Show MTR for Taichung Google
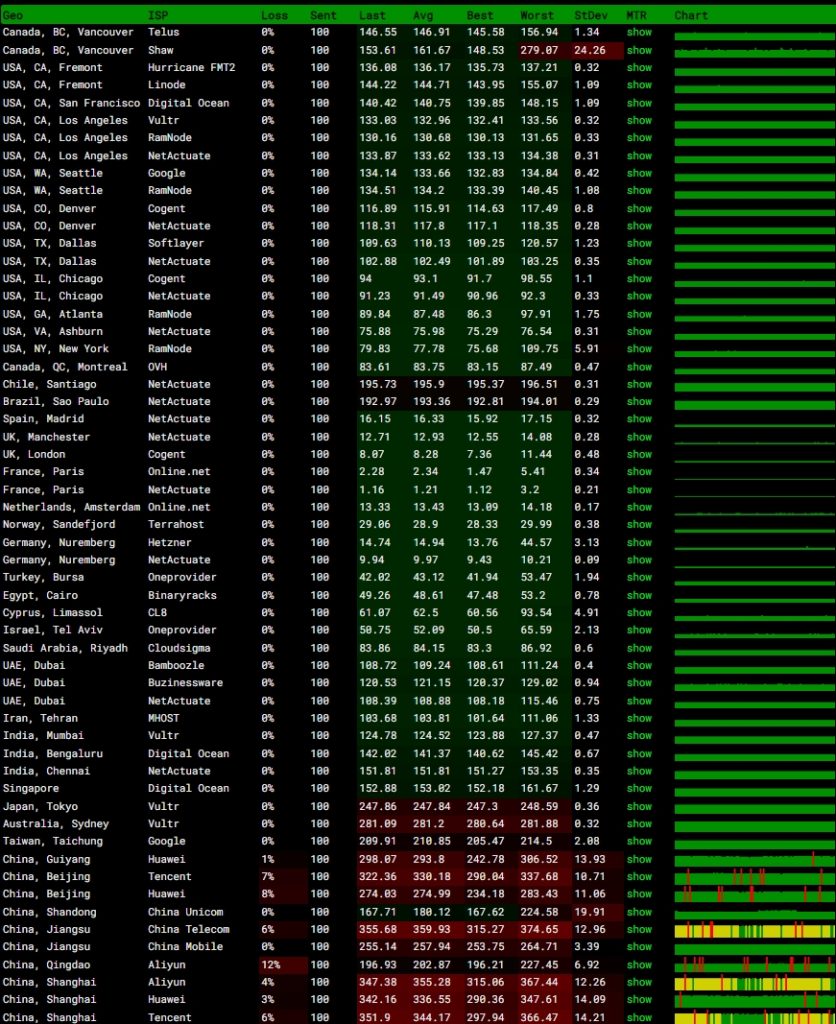 pos(639,841)
